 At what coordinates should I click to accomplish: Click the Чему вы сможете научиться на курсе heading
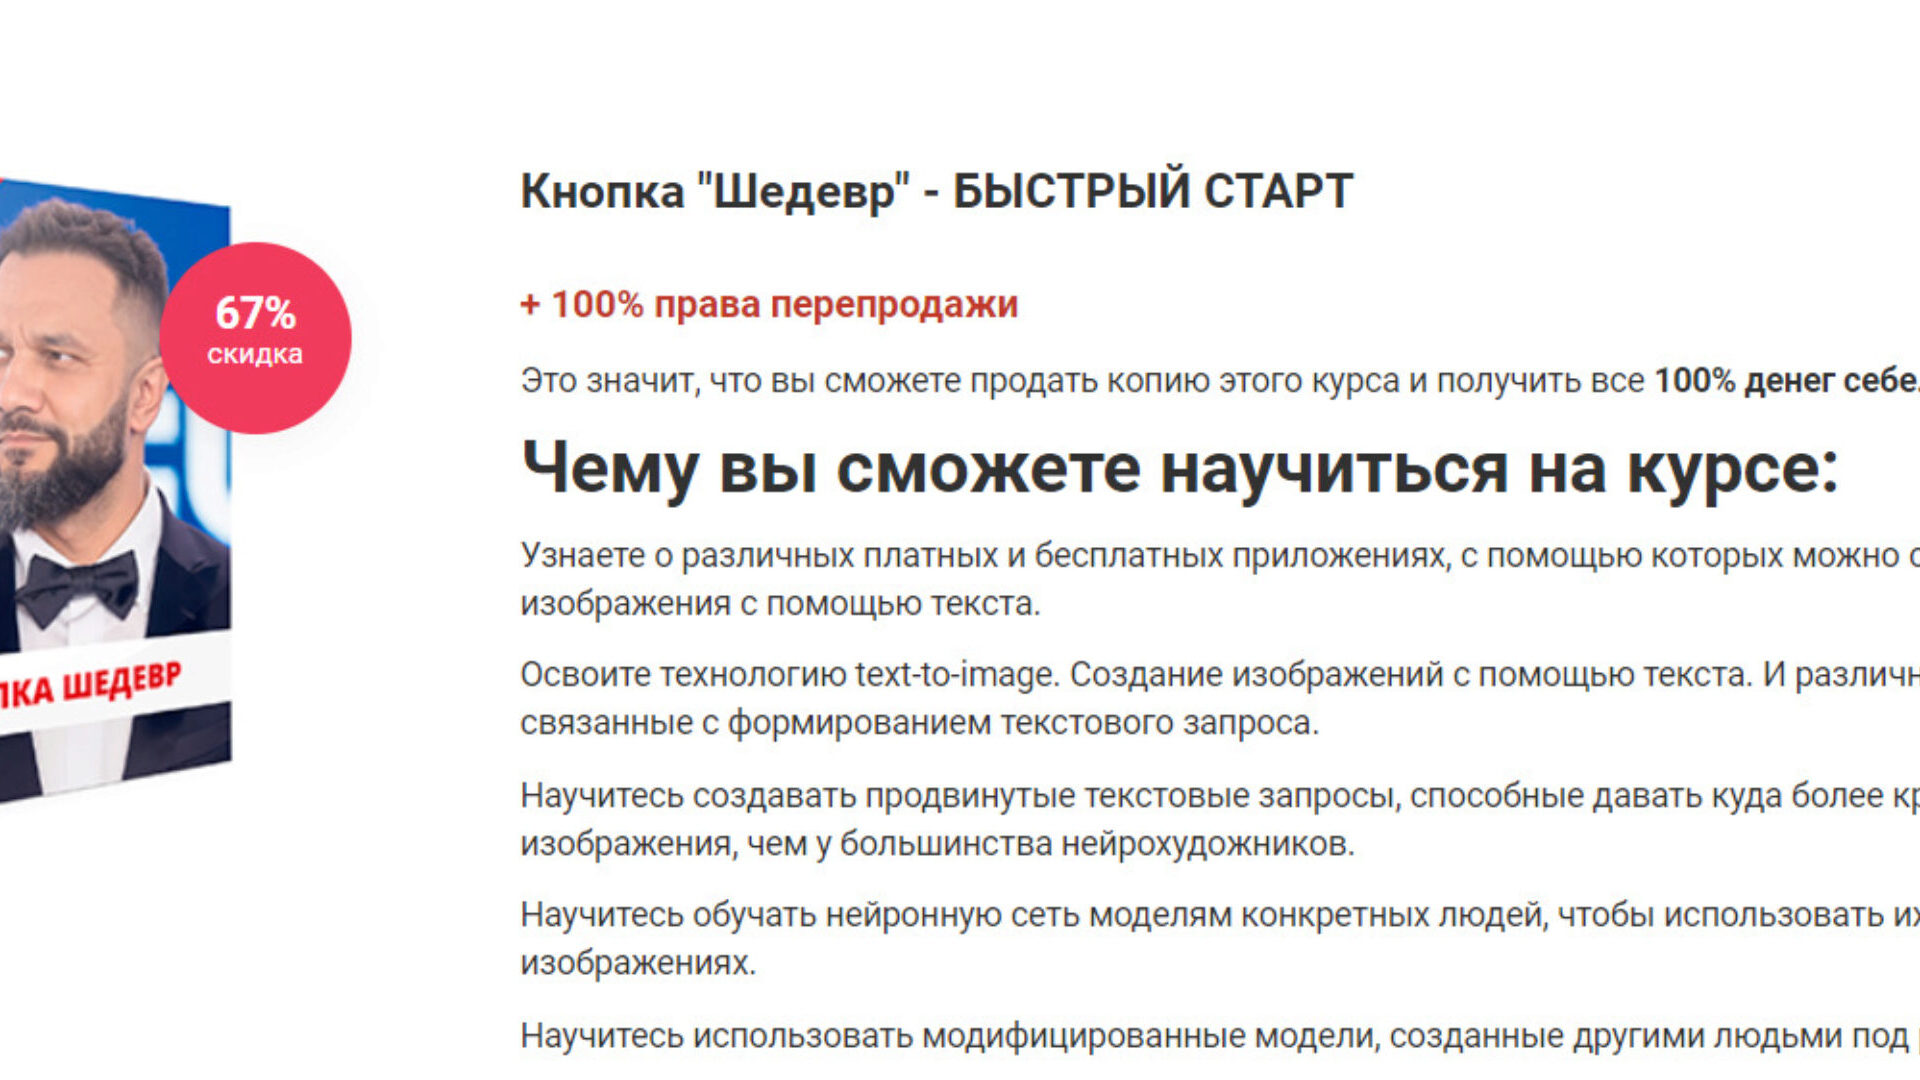coord(1179,468)
